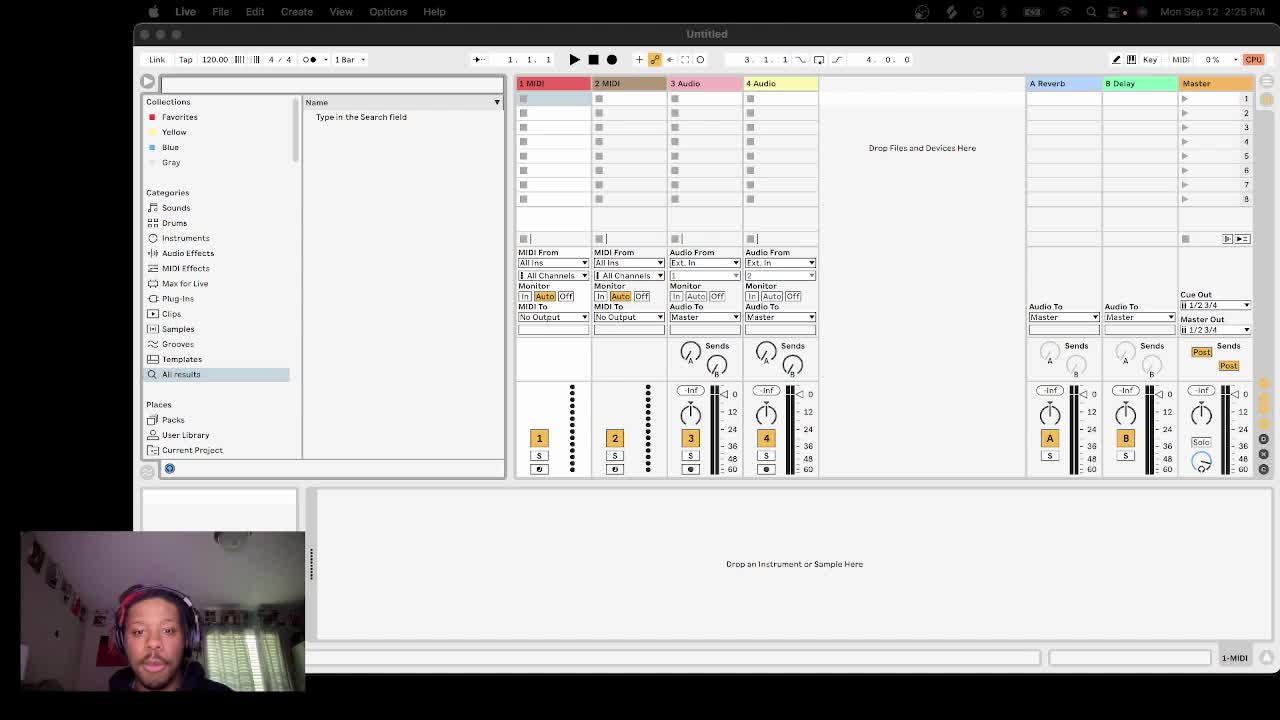Stop playback in the transport bar
This screenshot has height=720, width=1280.
(593, 59)
